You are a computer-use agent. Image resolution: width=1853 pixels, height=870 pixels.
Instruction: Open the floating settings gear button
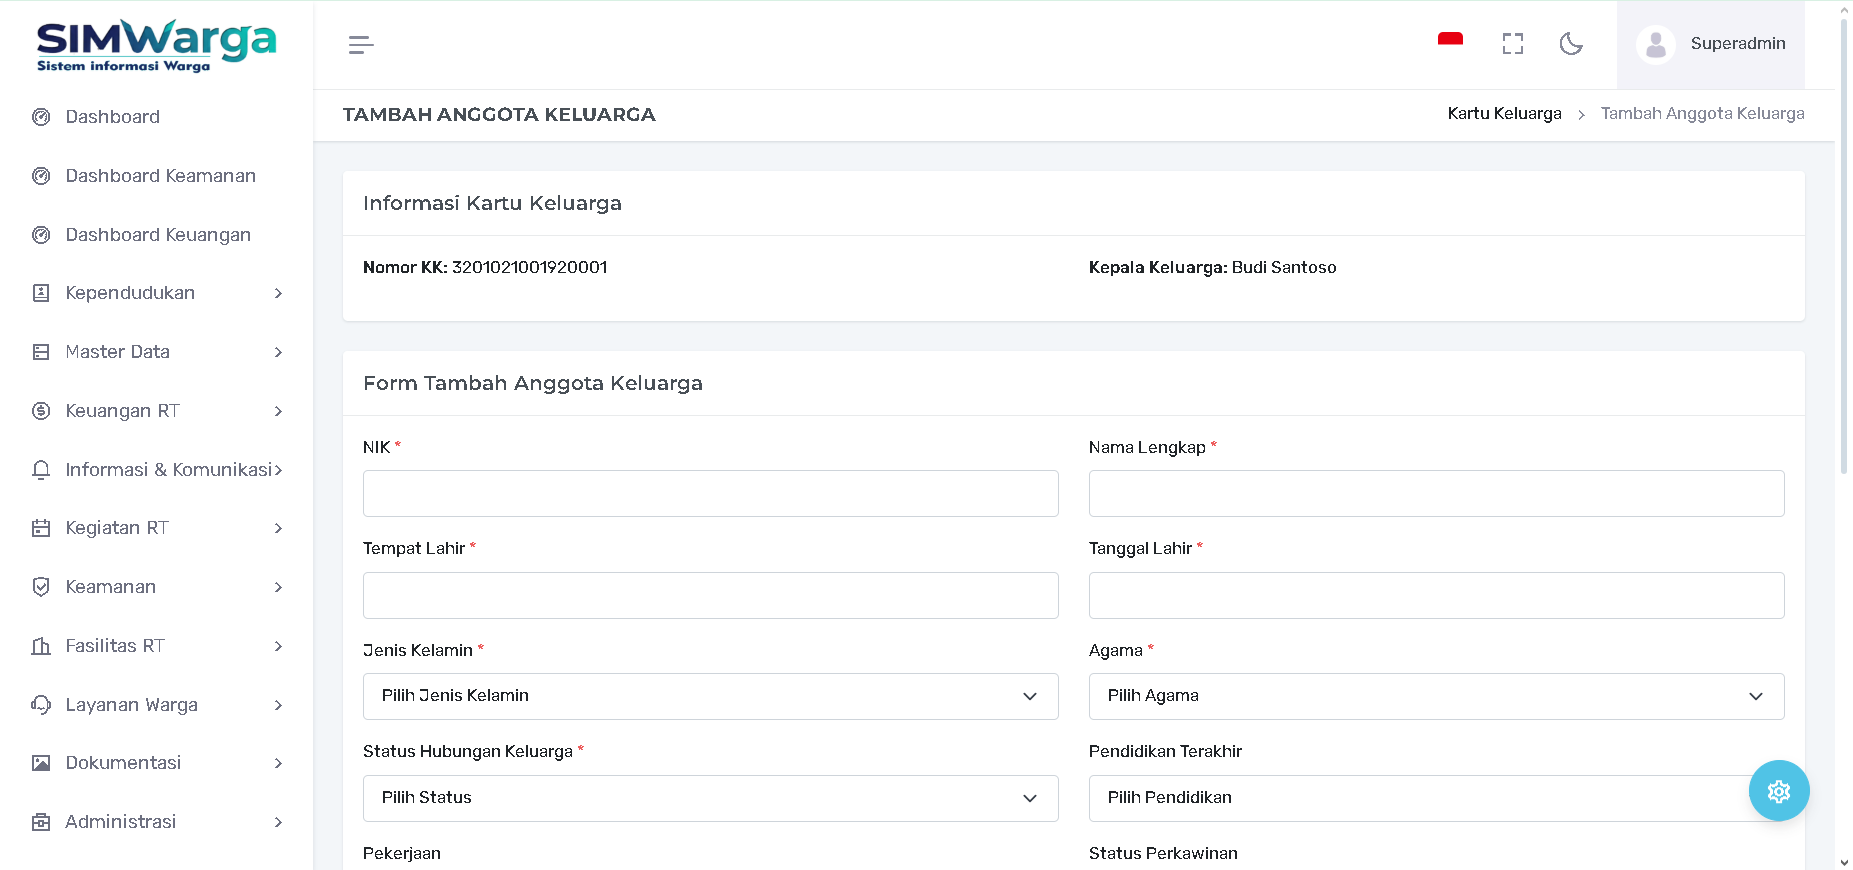coord(1778,791)
